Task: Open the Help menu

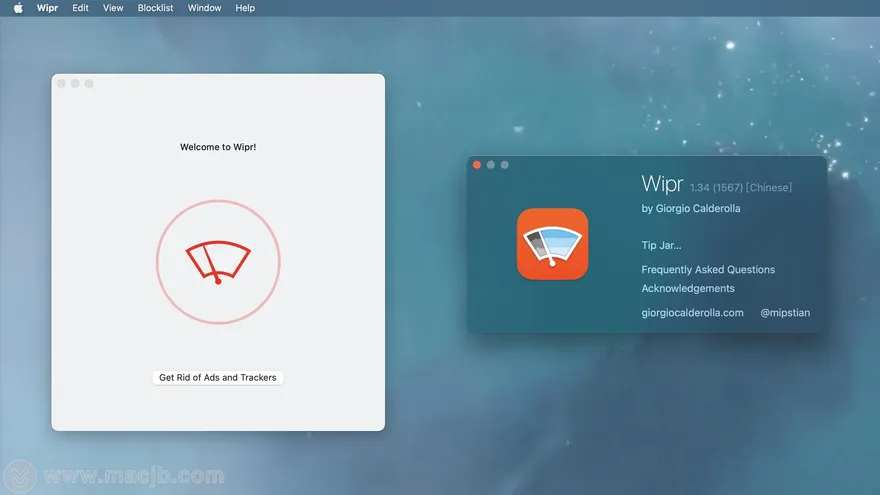Action: 245,8
